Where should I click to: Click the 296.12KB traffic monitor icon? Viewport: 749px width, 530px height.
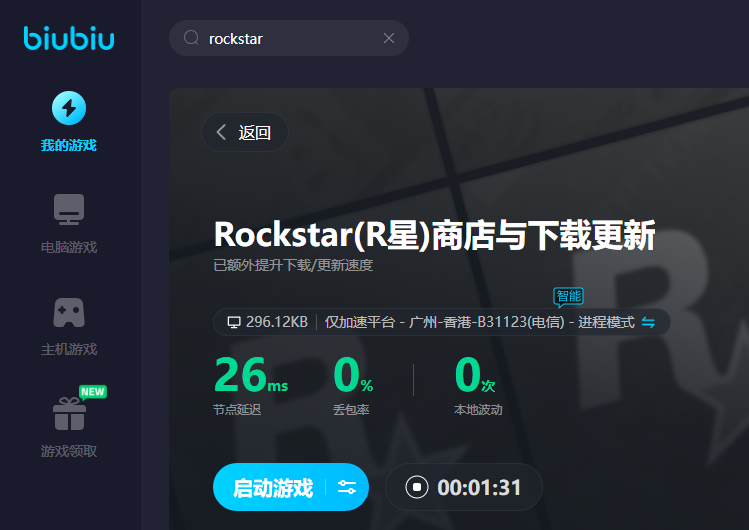[234, 322]
